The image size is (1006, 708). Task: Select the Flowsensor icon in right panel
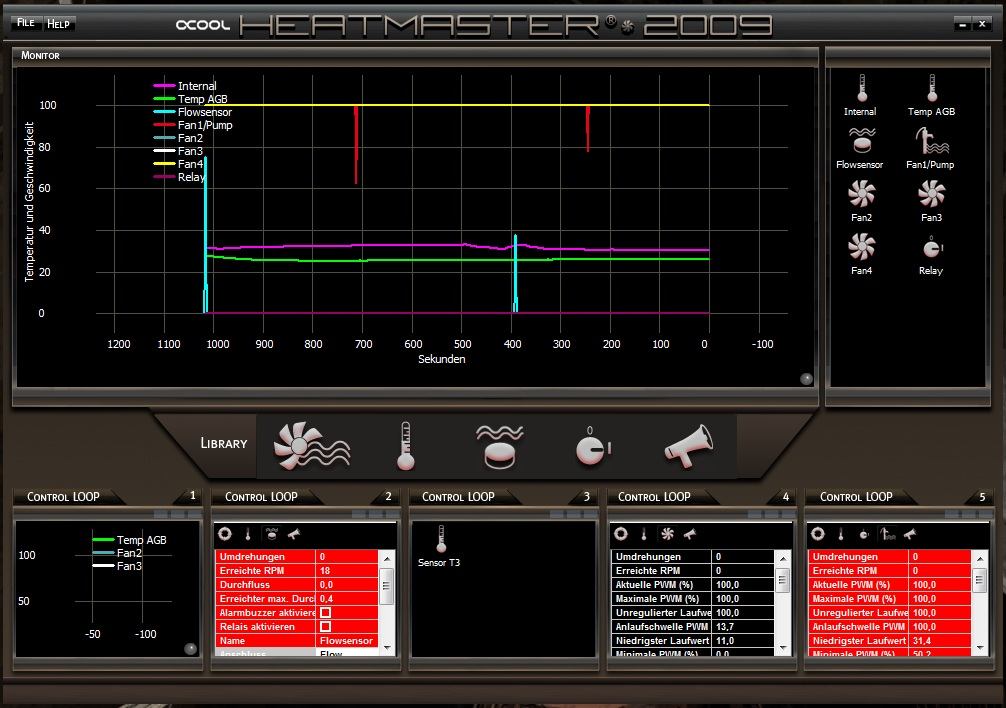point(862,140)
